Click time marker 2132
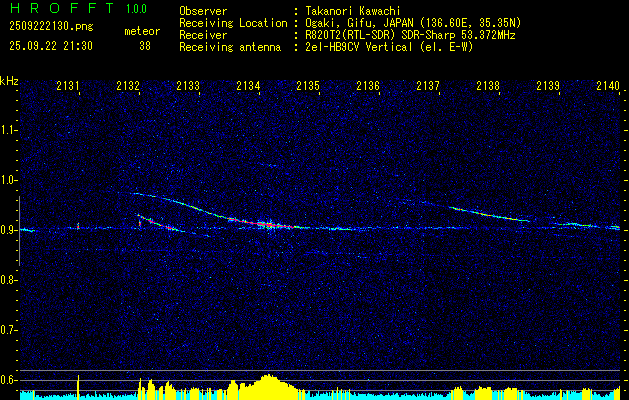 (128, 85)
